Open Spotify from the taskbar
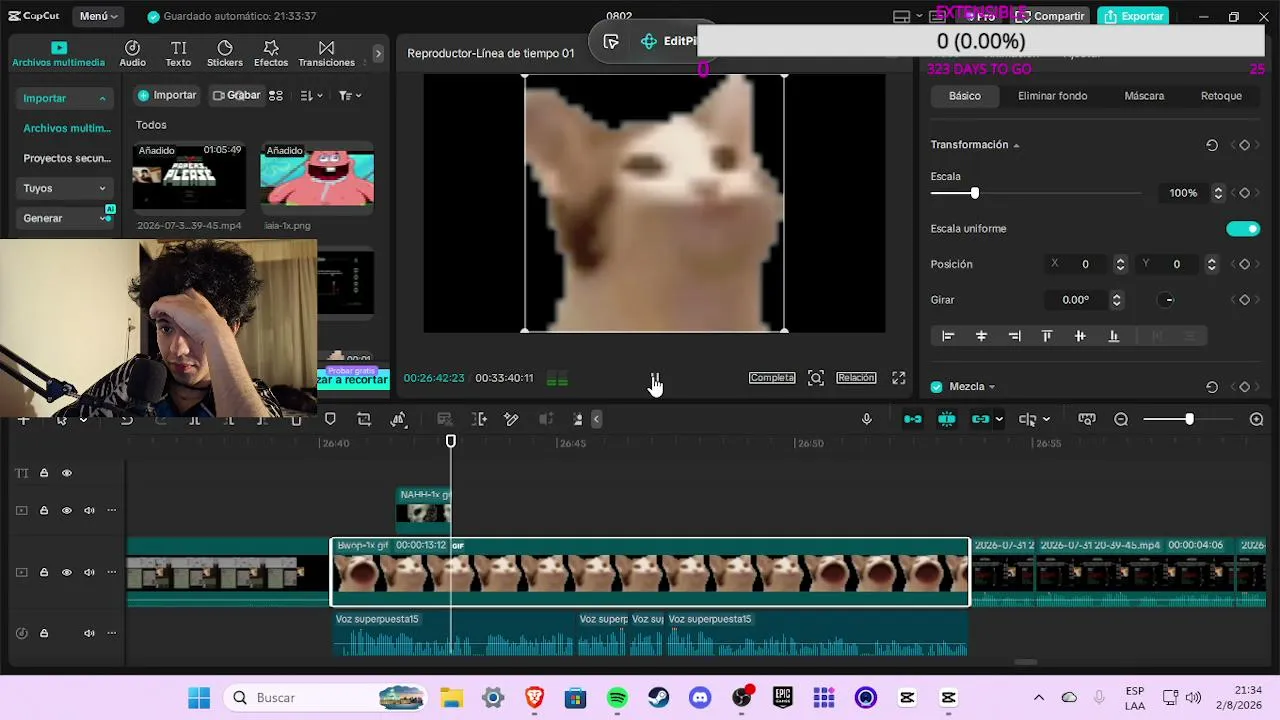 (x=617, y=698)
